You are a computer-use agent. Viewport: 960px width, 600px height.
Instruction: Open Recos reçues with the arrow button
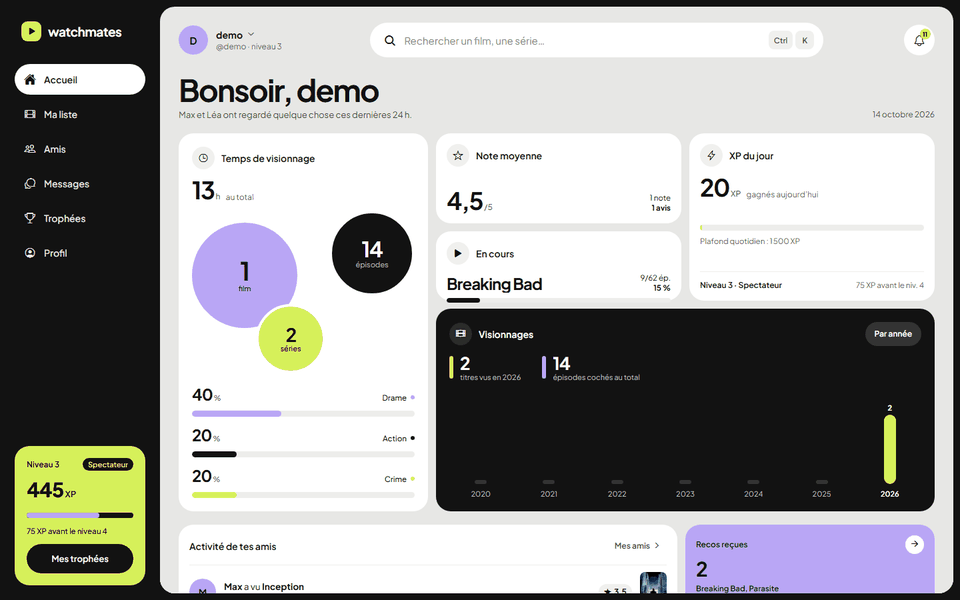tap(914, 544)
